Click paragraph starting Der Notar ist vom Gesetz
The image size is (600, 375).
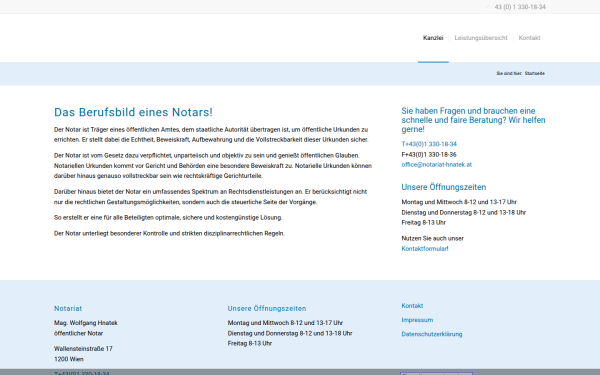(x=213, y=166)
